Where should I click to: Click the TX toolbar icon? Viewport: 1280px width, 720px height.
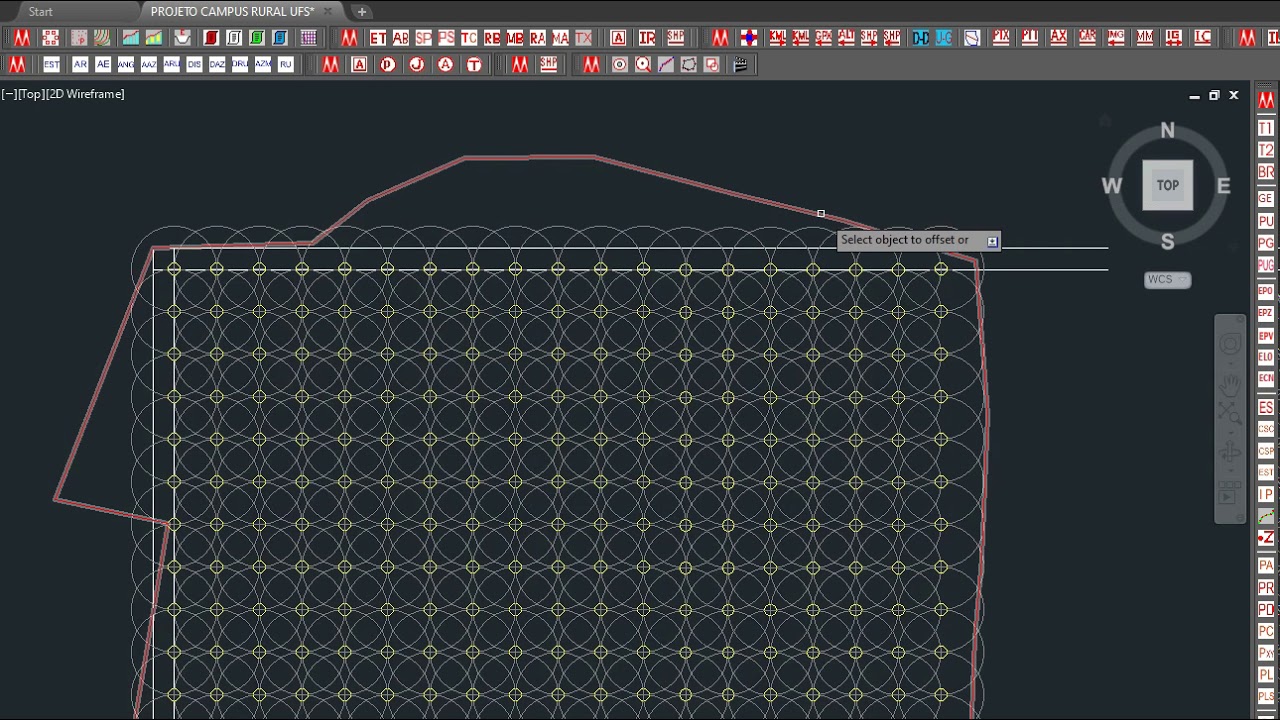pos(584,38)
